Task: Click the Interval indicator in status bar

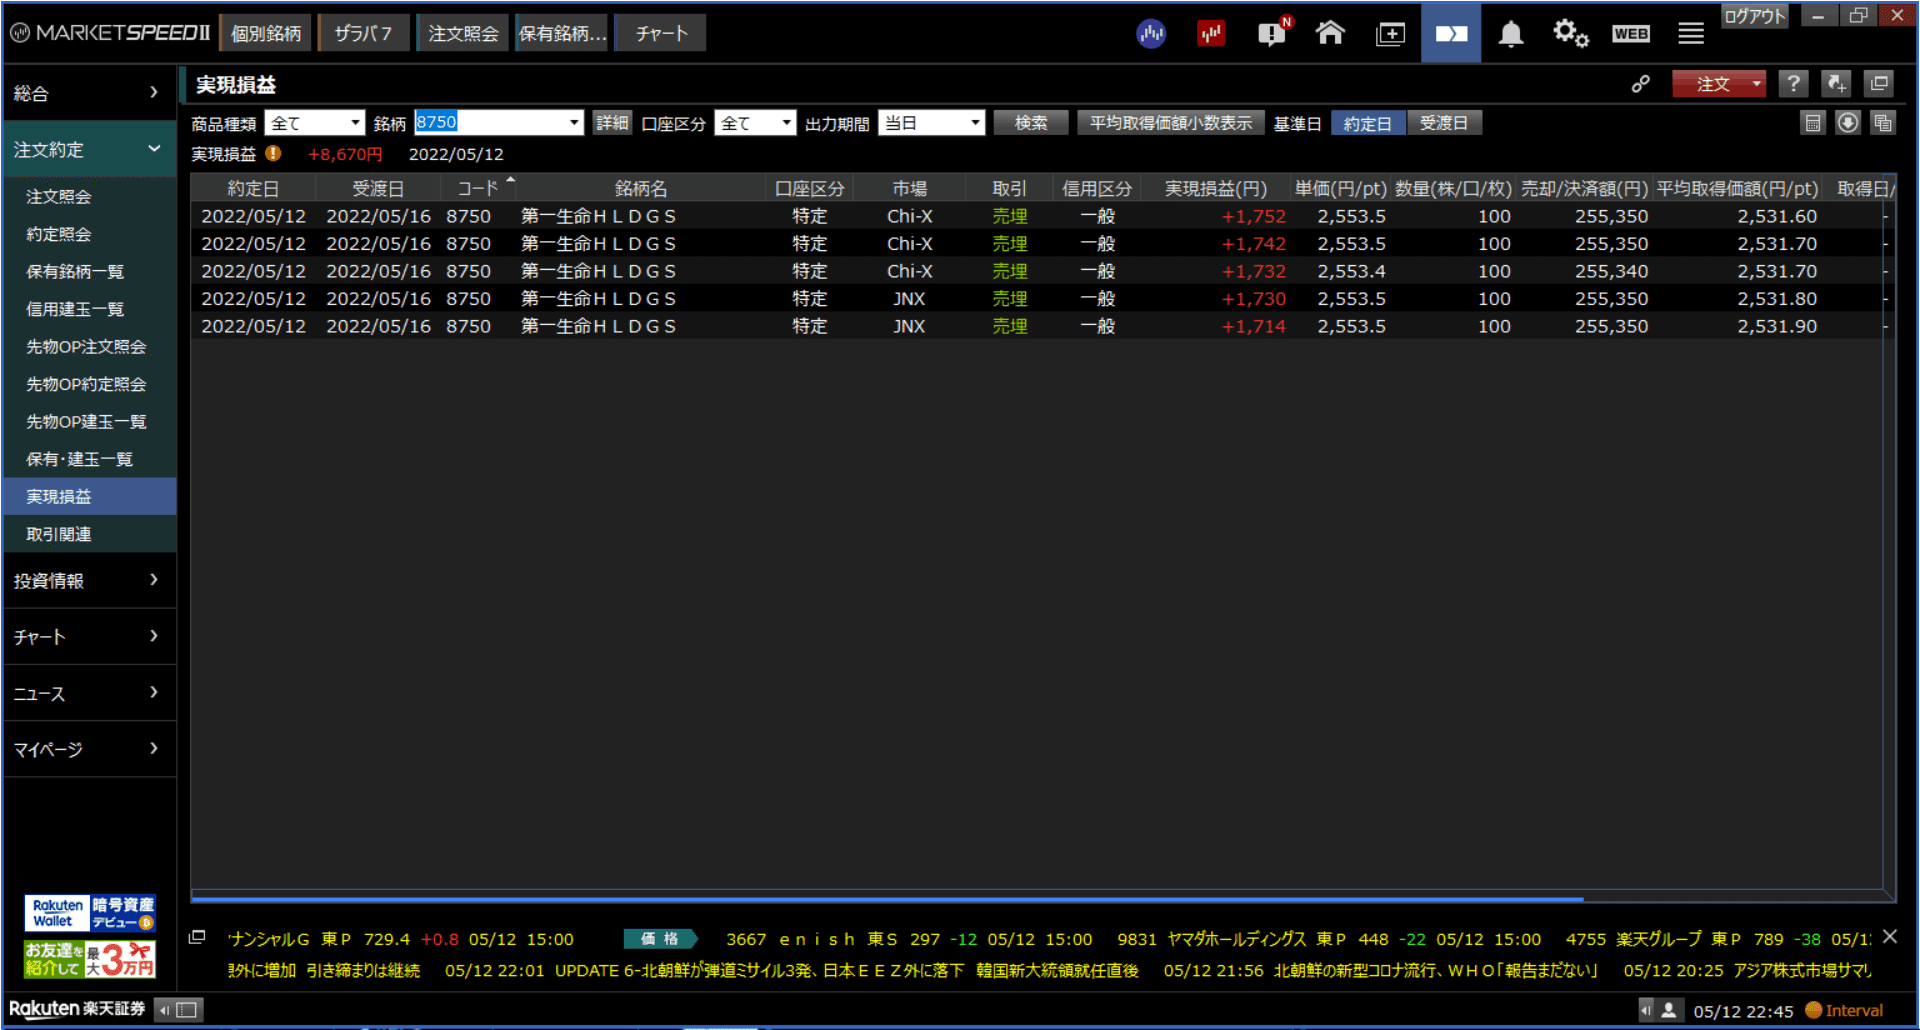Action: 1845,1010
